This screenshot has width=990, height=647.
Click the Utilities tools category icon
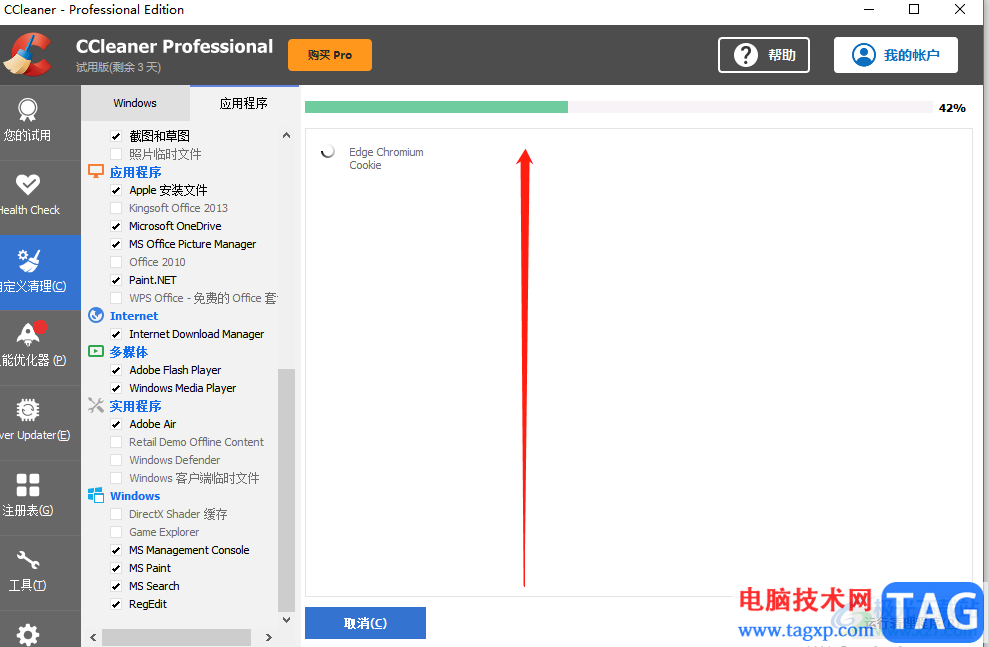(x=96, y=405)
